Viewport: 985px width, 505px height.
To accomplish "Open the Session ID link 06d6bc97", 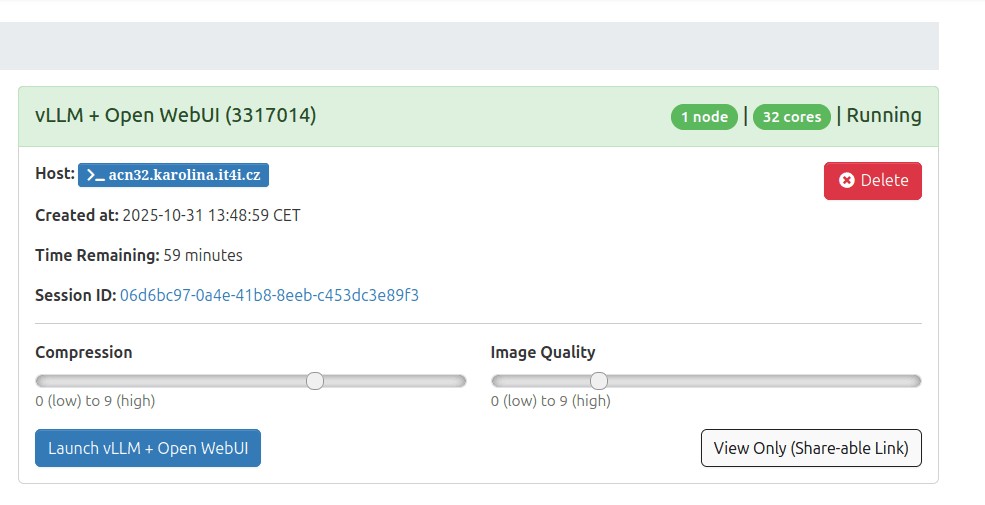I will coord(269,295).
